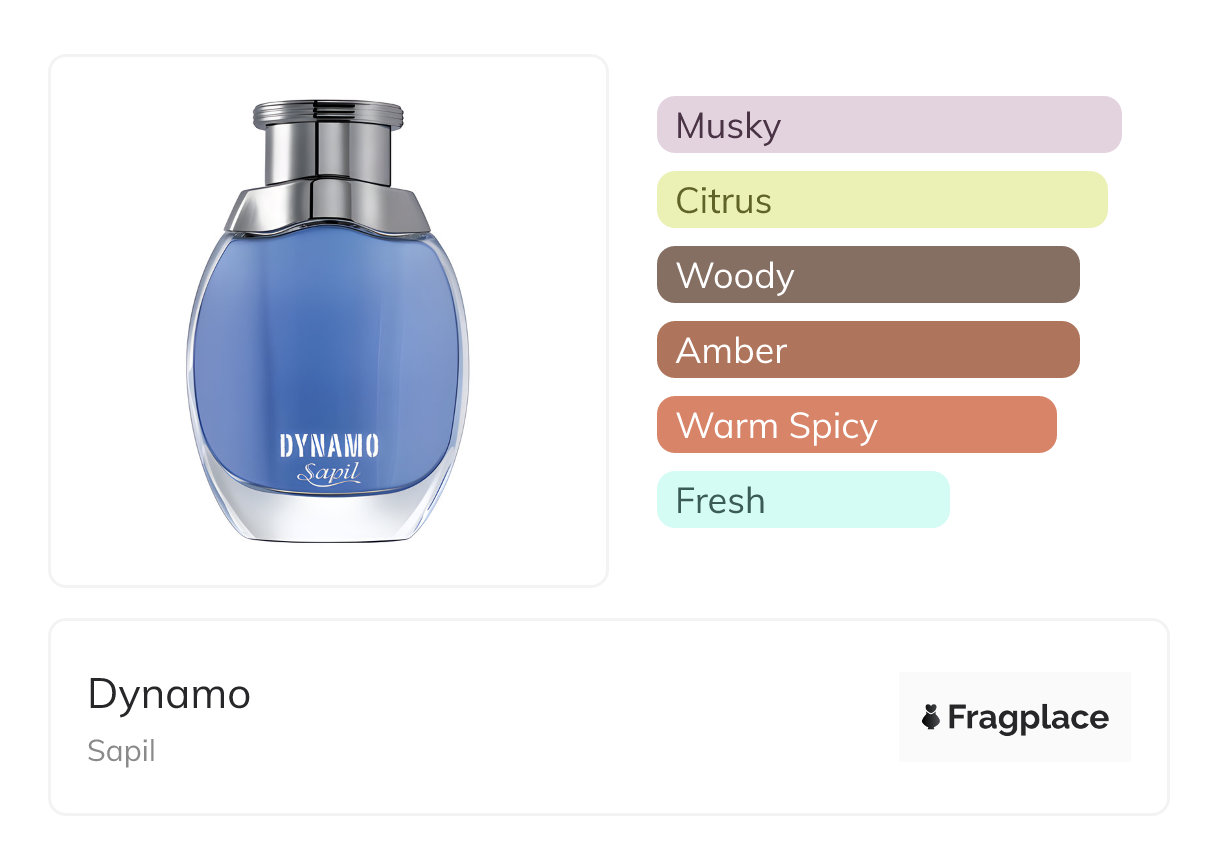Click the Fragplace wordmark text
Viewport: 1218px width, 864px height.
click(x=1028, y=717)
